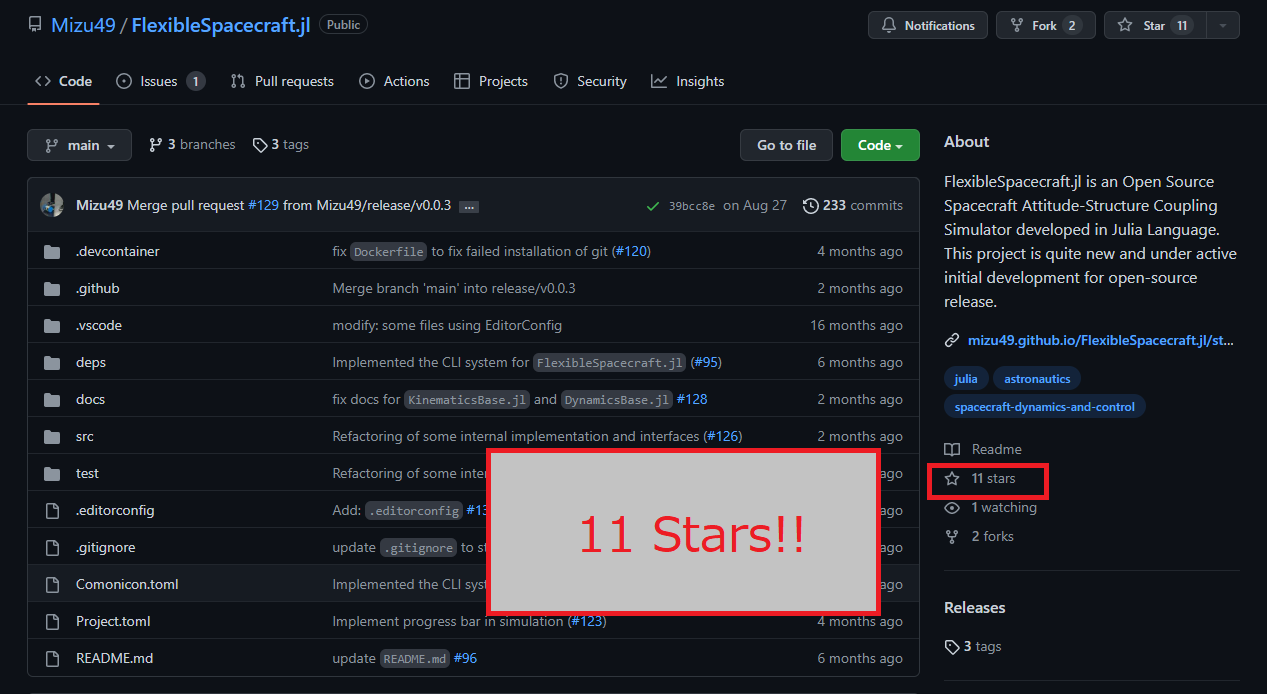Open the .gitignore file
Image resolution: width=1267 pixels, height=694 pixels.
click(x=105, y=547)
